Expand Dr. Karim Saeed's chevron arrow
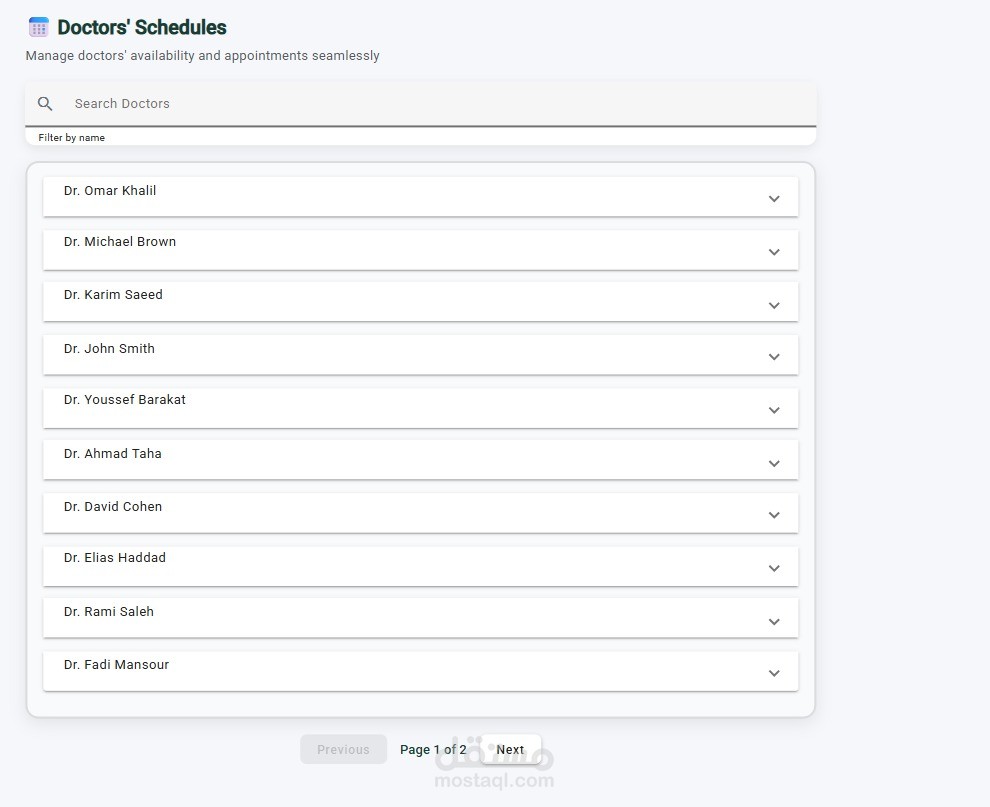 774,306
